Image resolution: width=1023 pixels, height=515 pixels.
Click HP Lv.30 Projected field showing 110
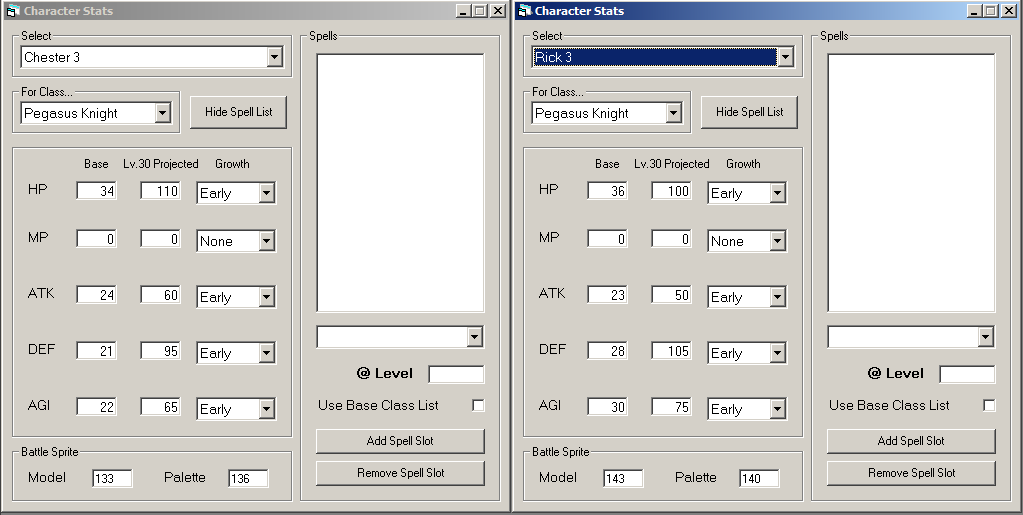(x=160, y=191)
